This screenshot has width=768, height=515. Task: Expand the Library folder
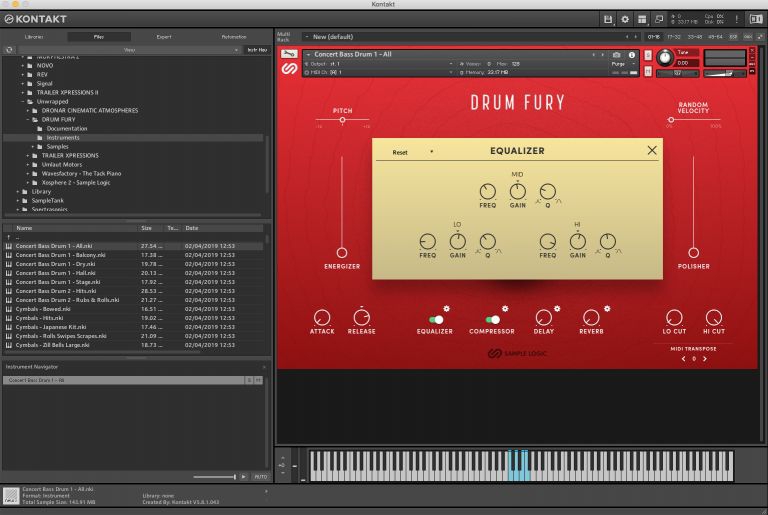pyautogui.click(x=18, y=192)
